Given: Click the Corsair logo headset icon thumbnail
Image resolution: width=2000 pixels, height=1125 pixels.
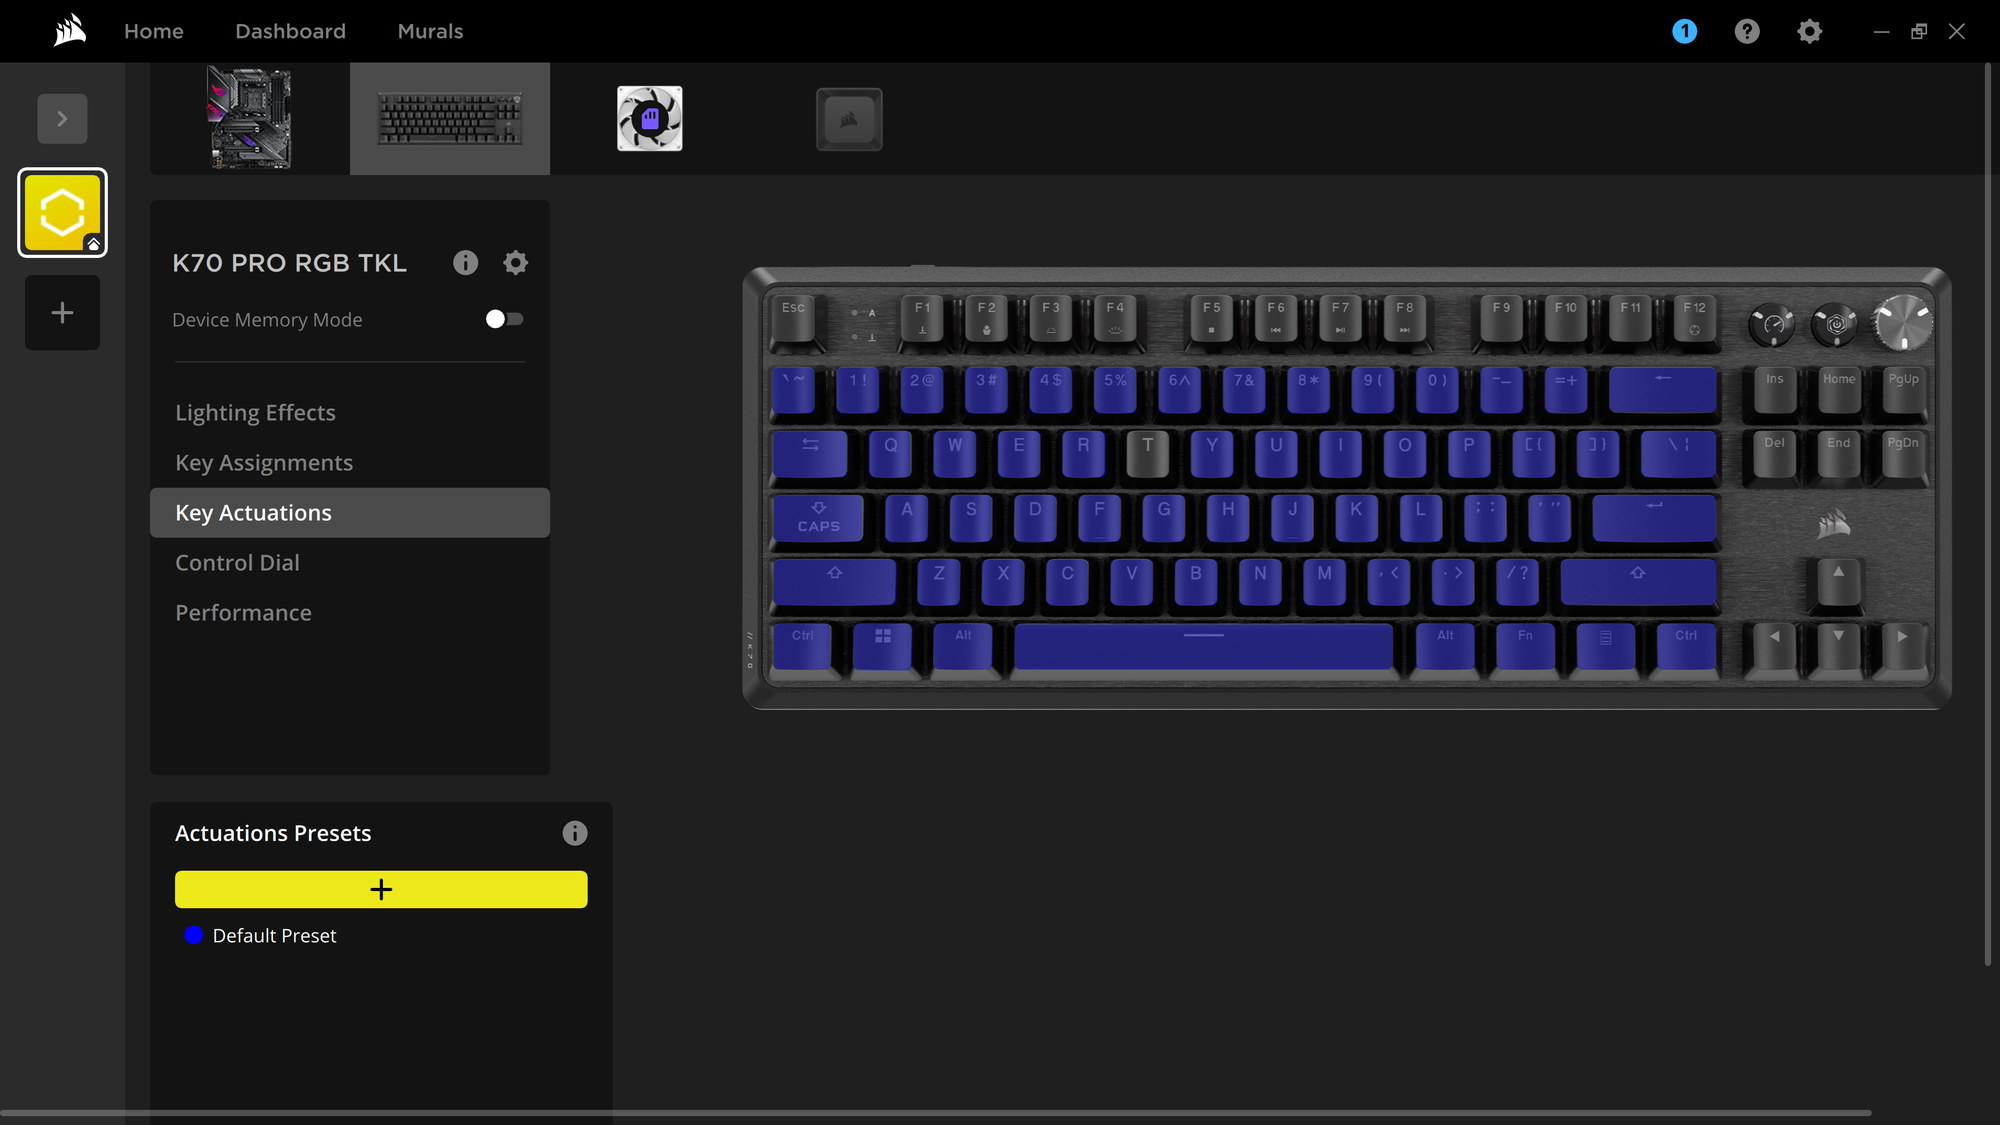Looking at the screenshot, I should 848,118.
